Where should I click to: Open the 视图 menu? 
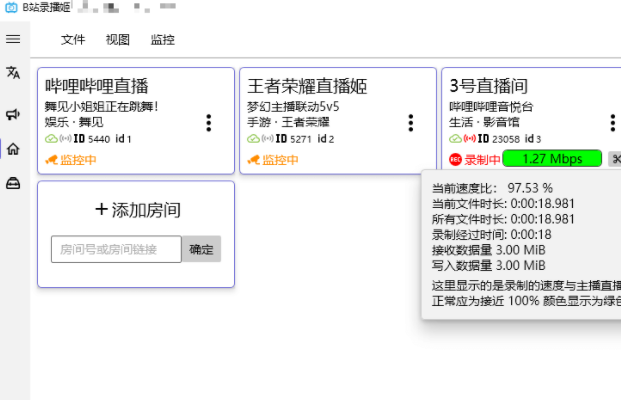click(118, 40)
